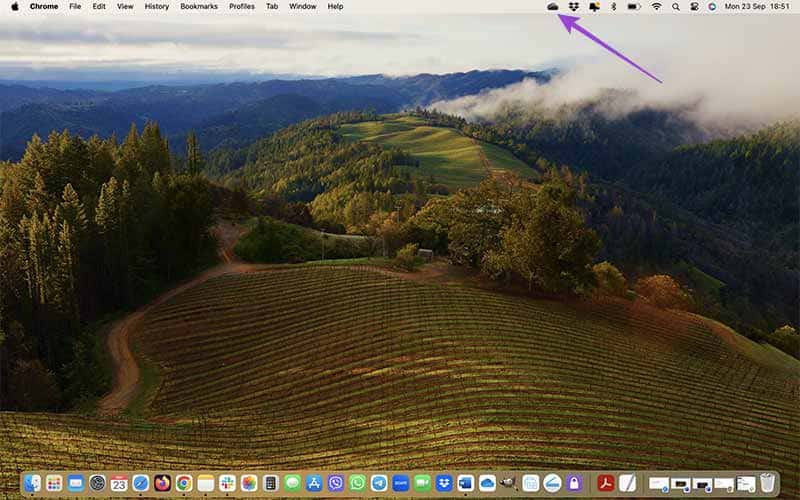Open Dropbox app from the Dock

click(x=444, y=483)
